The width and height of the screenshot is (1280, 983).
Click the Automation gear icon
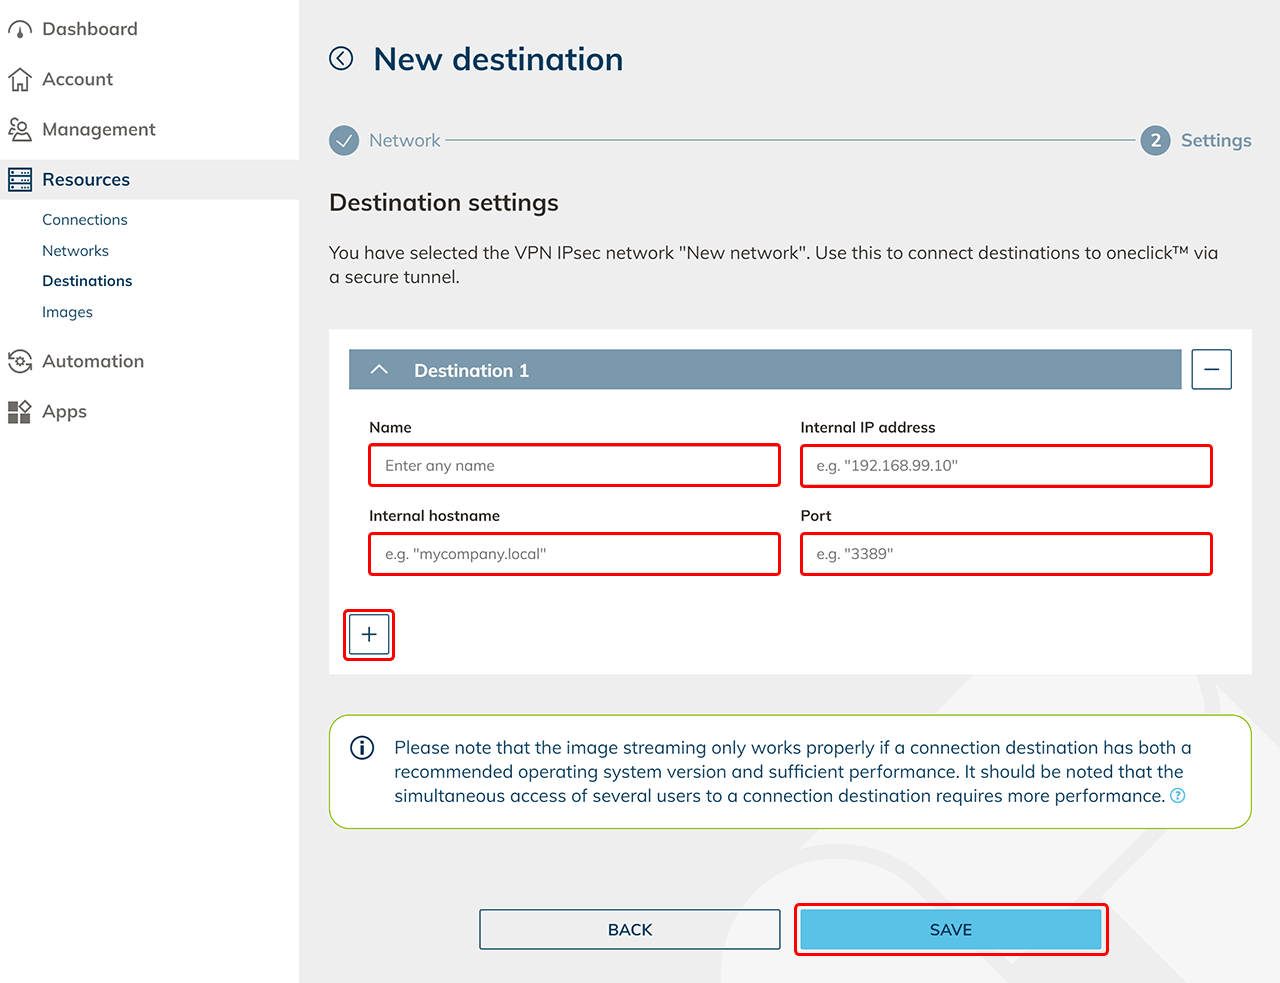click(x=20, y=361)
